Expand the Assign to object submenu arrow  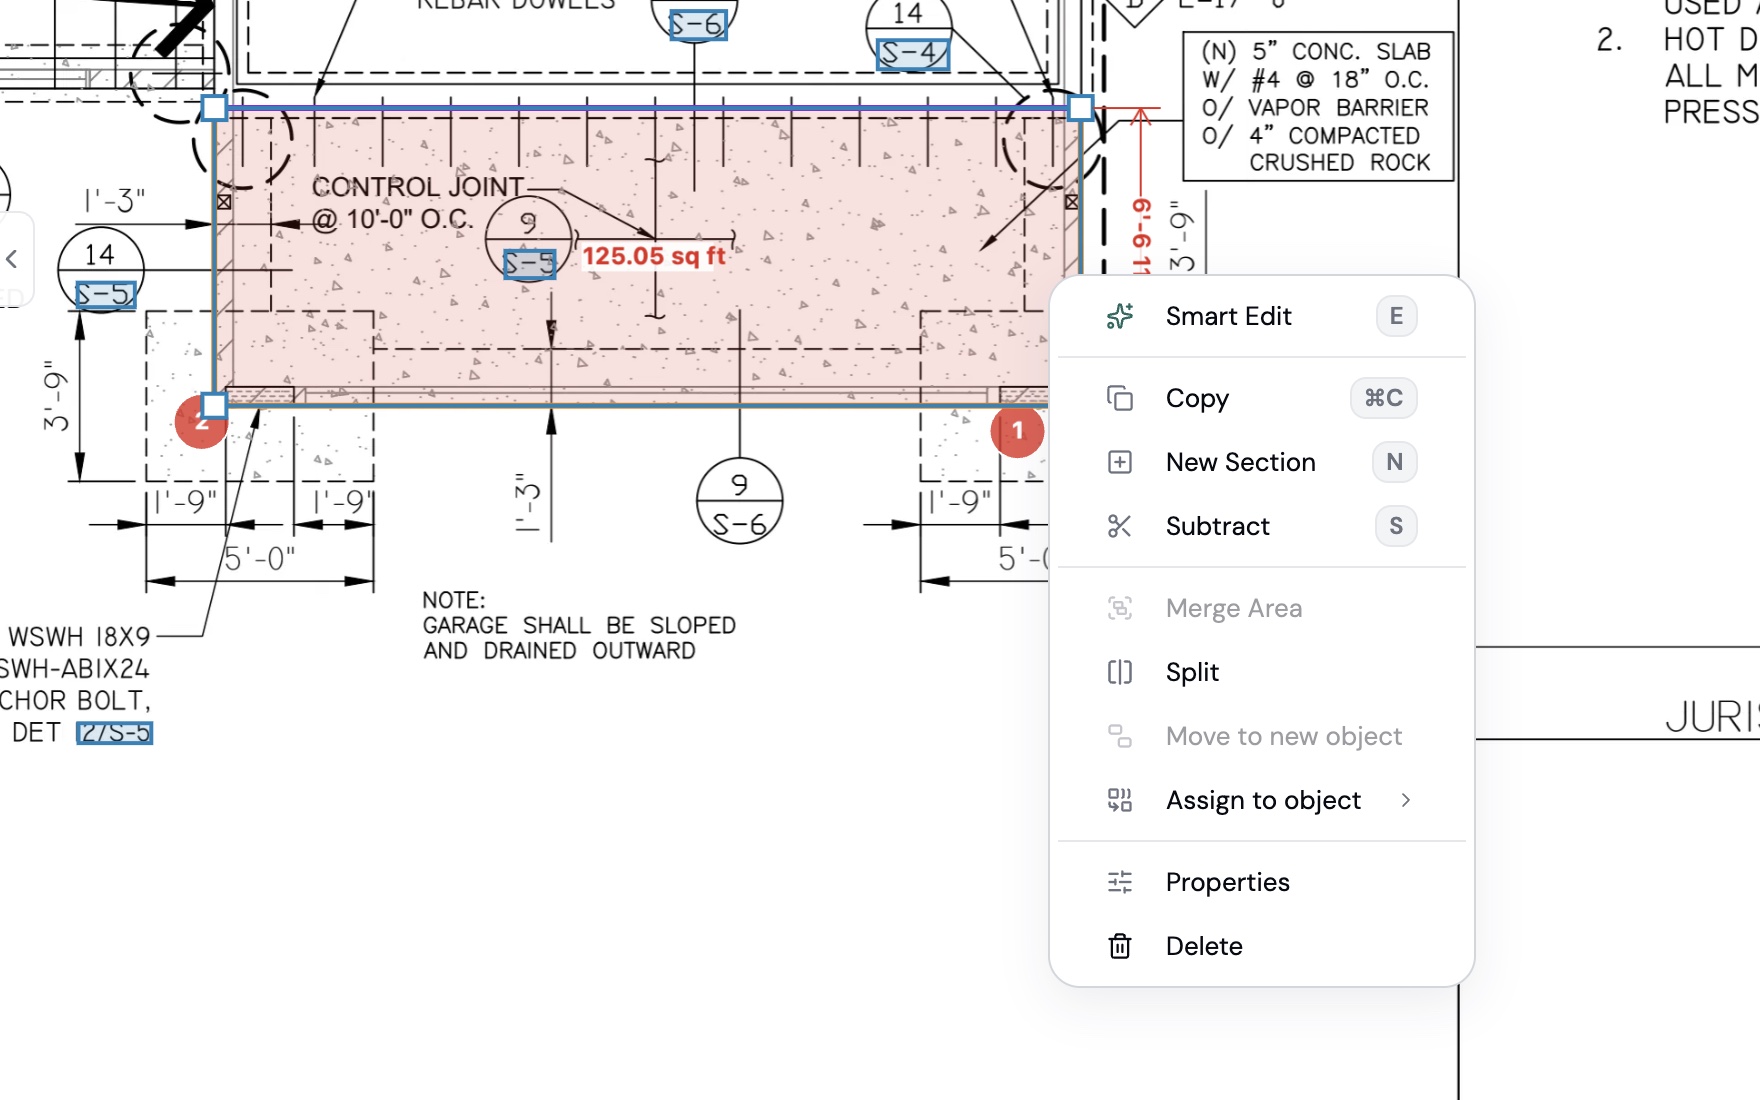pyautogui.click(x=1406, y=800)
